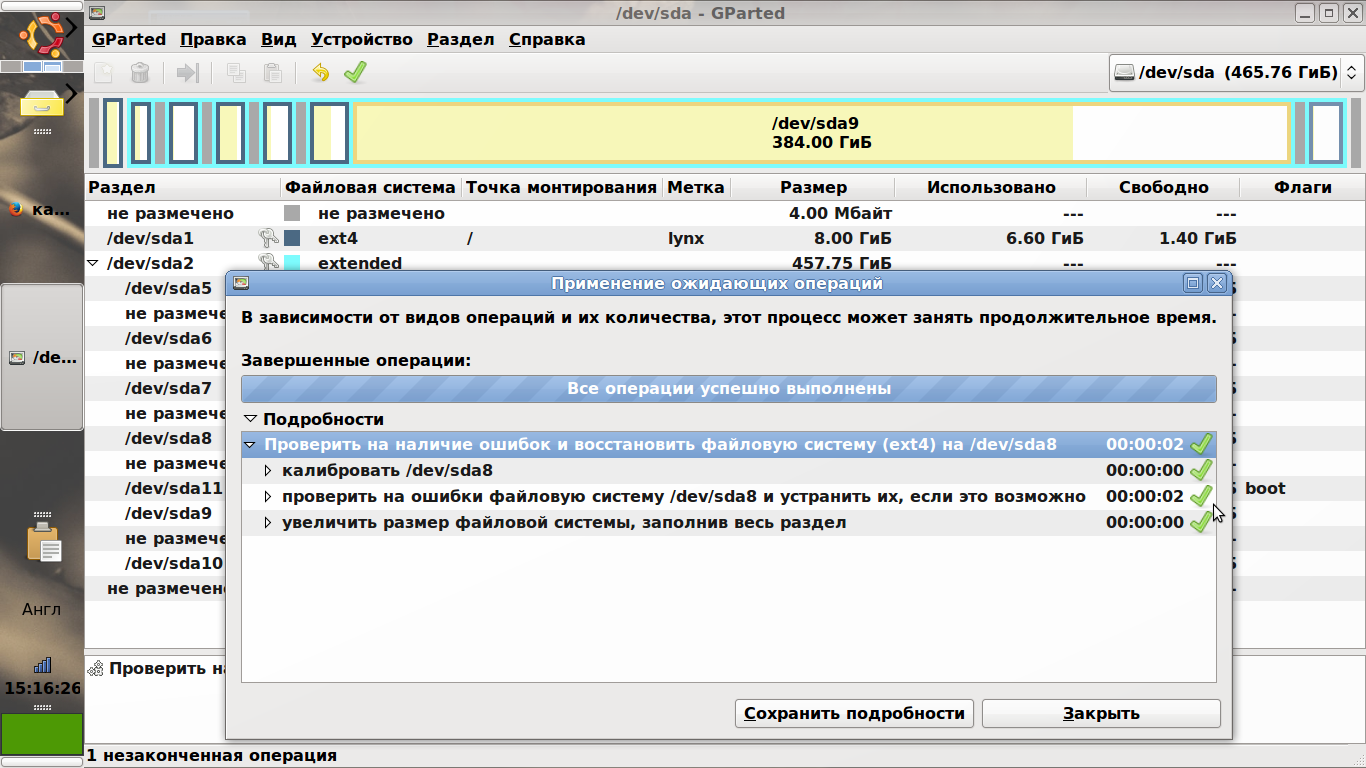This screenshot has width=1366, height=768.
Task: Open the Раздел menu
Action: pos(461,40)
